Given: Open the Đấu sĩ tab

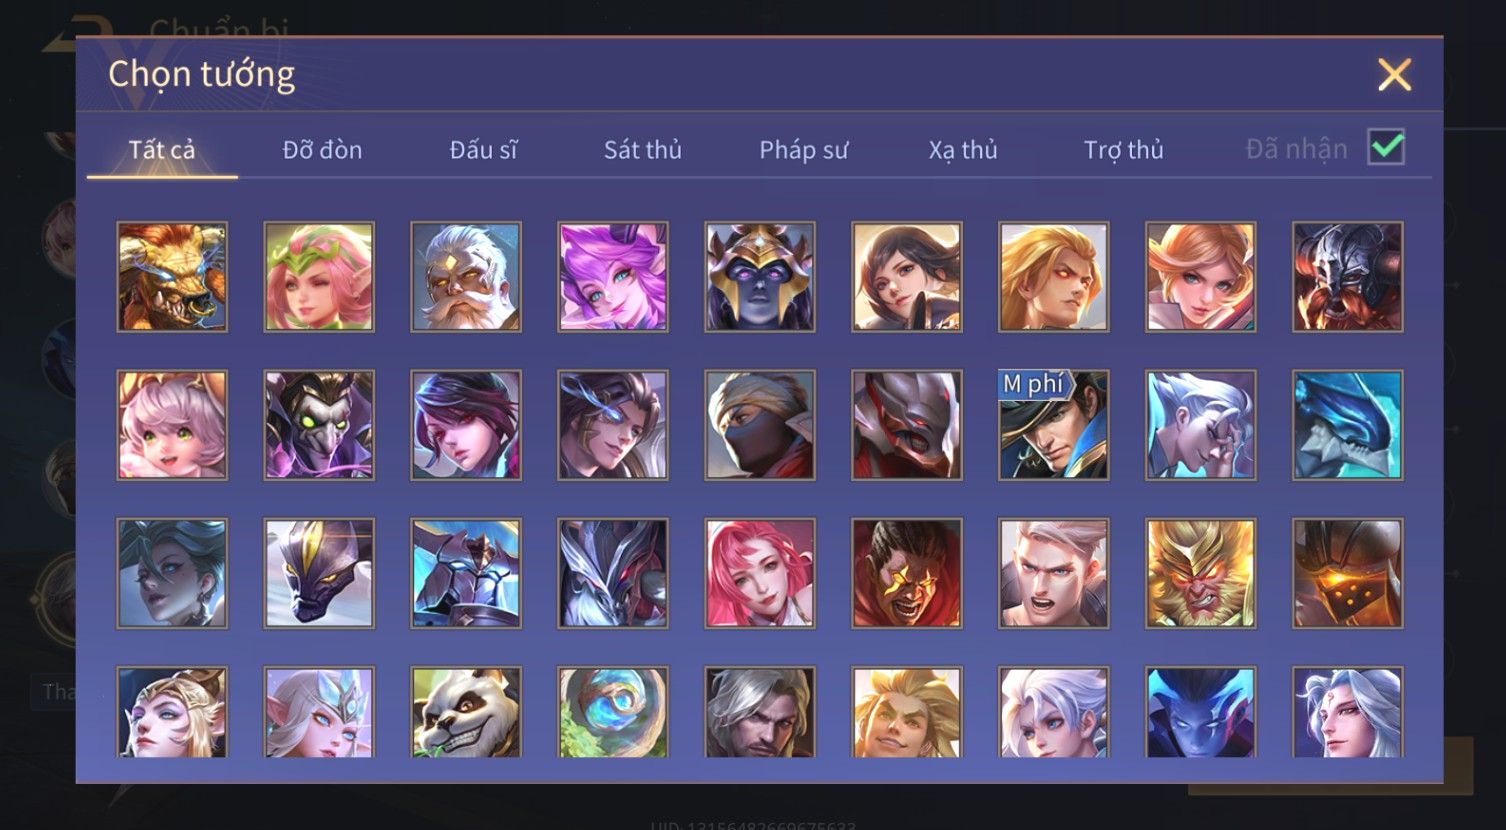Looking at the screenshot, I should point(483,150).
